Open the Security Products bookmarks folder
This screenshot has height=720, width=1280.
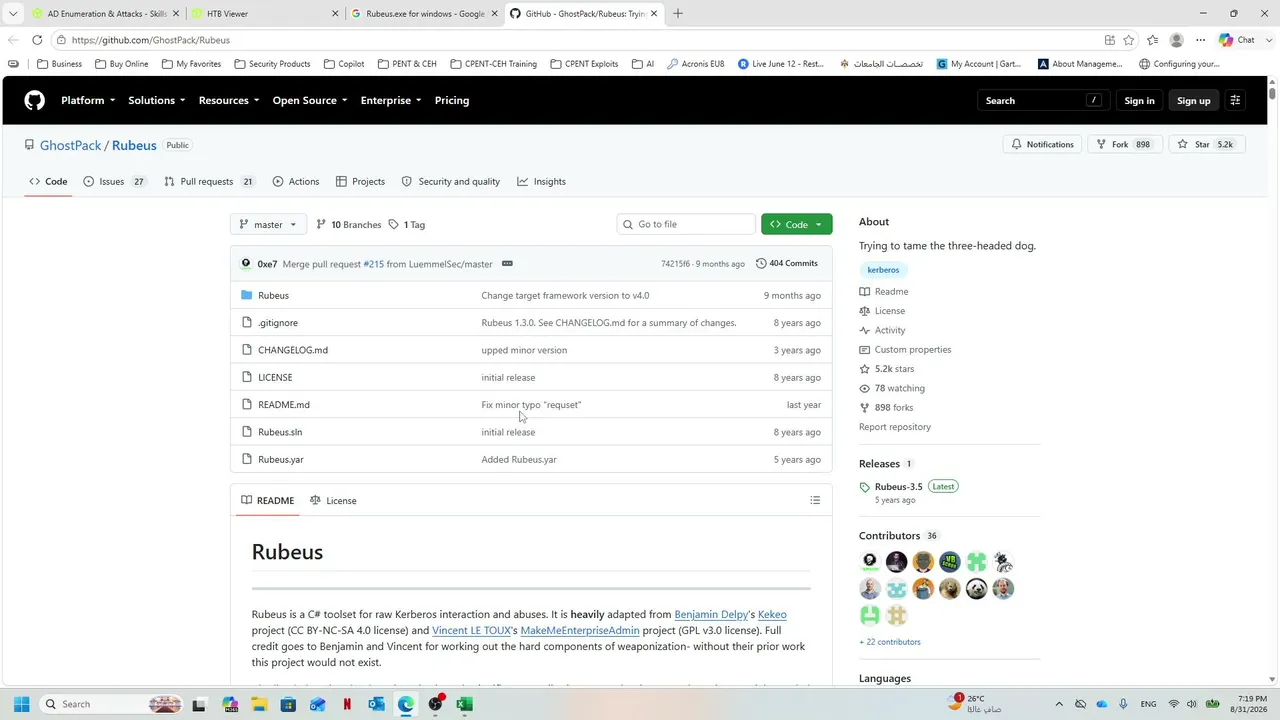coord(272,64)
